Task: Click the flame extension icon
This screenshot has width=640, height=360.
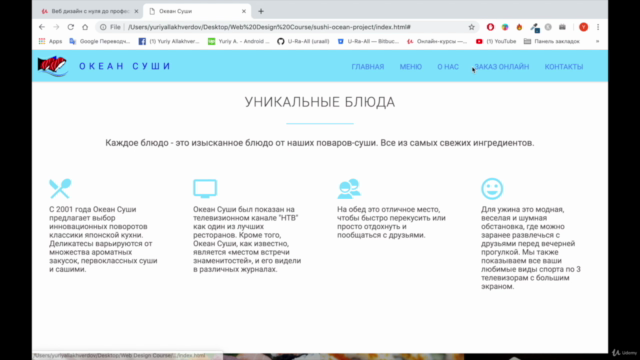Action: point(519,27)
